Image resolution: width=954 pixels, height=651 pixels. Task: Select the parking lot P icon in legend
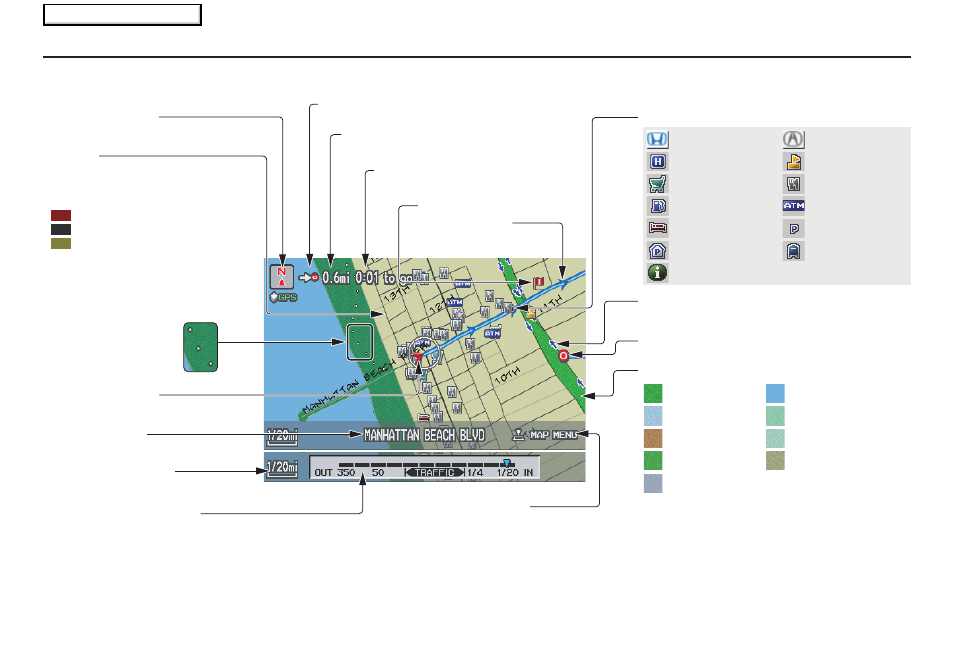[793, 229]
